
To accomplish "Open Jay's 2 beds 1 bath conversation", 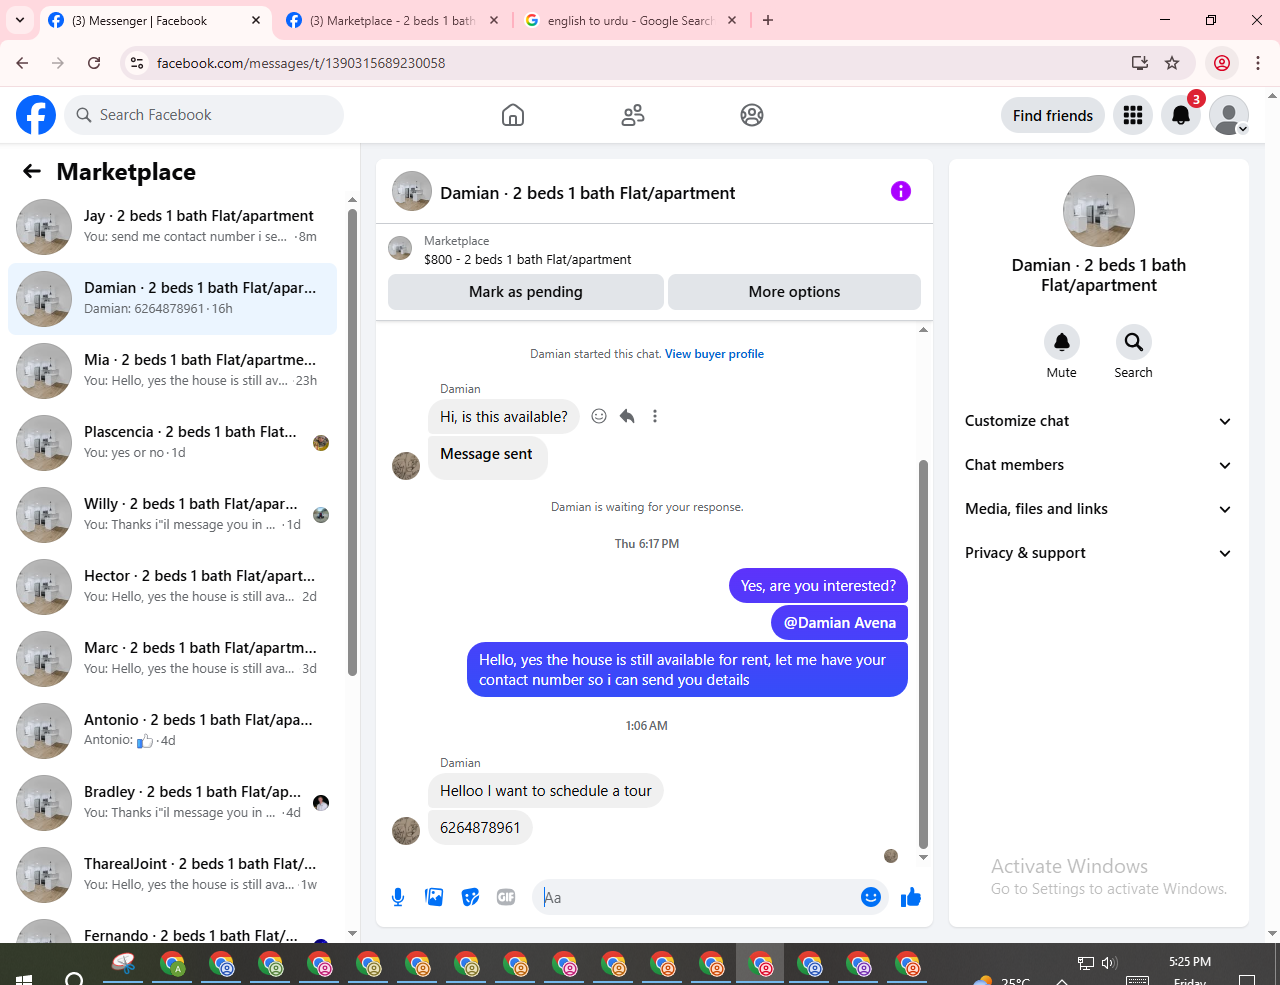I will coord(172,227).
